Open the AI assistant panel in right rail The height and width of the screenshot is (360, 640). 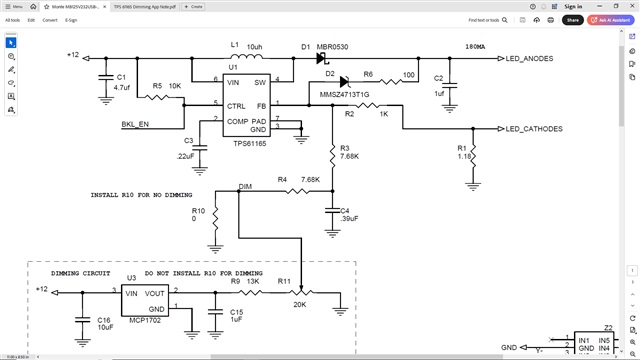coord(632,37)
